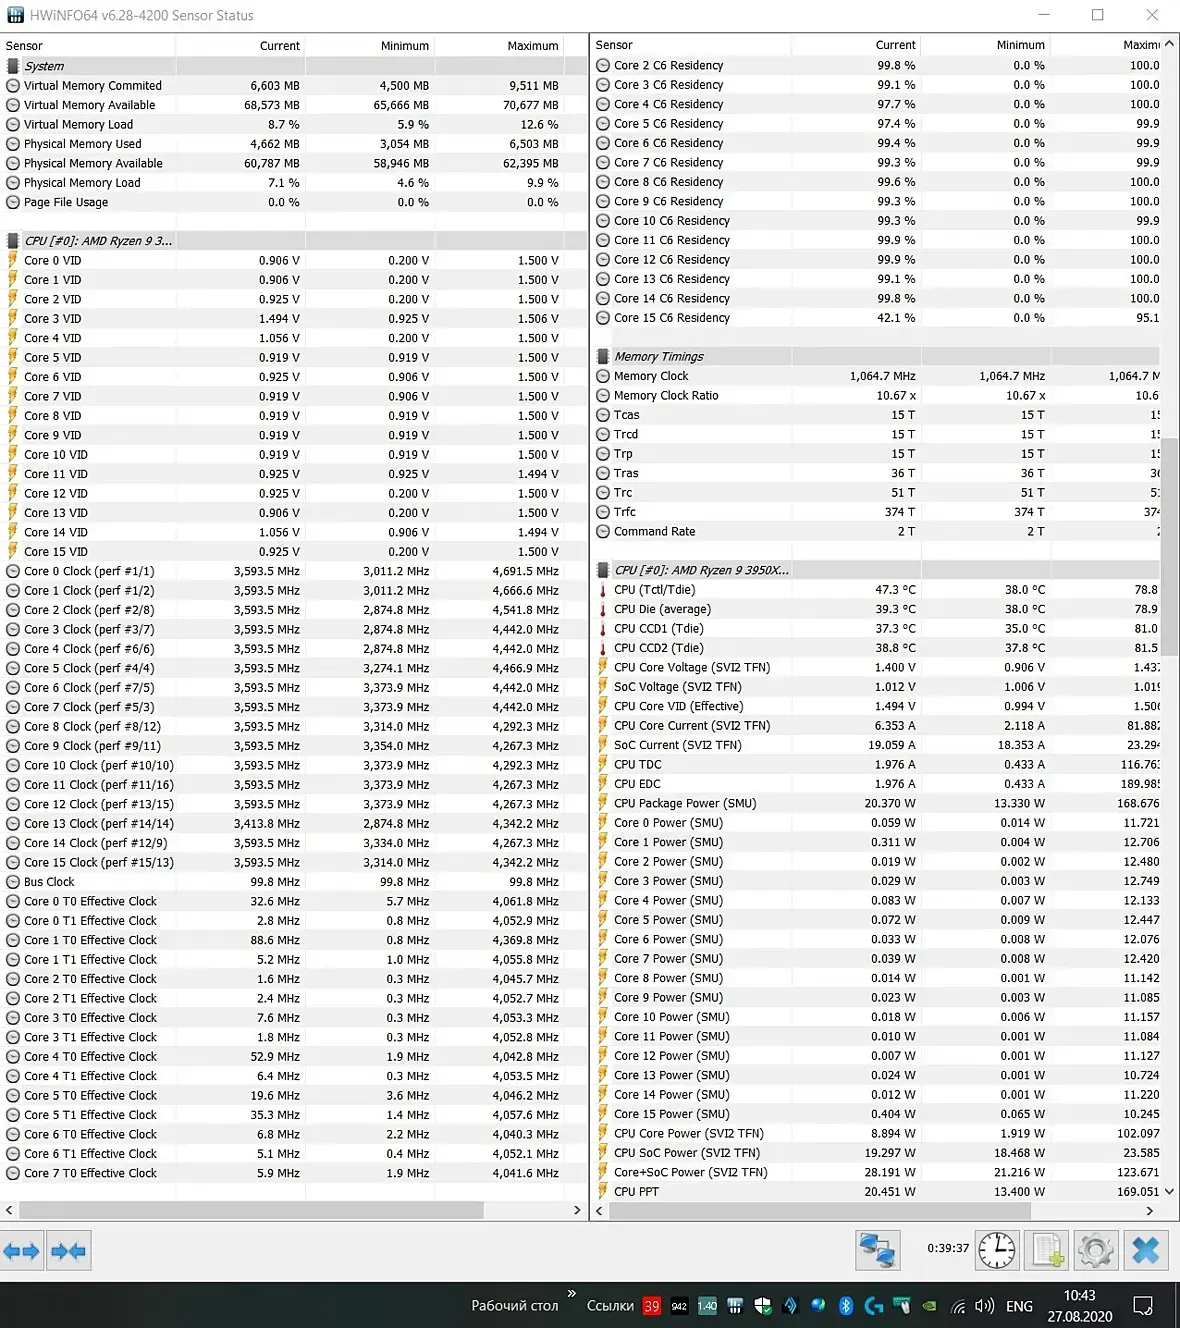Open the remote network monitoring icon
Image resolution: width=1180 pixels, height=1328 pixels.
[877, 1250]
